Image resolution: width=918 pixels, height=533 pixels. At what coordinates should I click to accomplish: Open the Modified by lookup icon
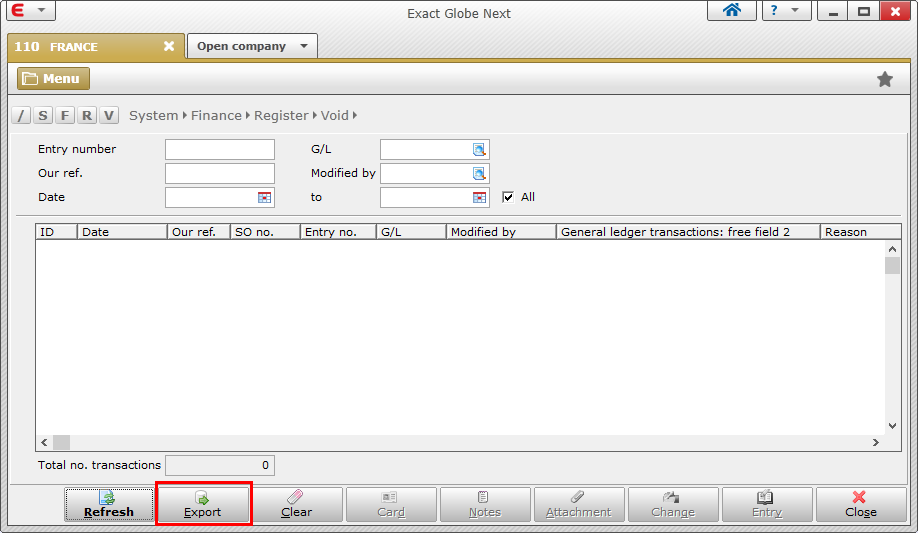pos(479,173)
